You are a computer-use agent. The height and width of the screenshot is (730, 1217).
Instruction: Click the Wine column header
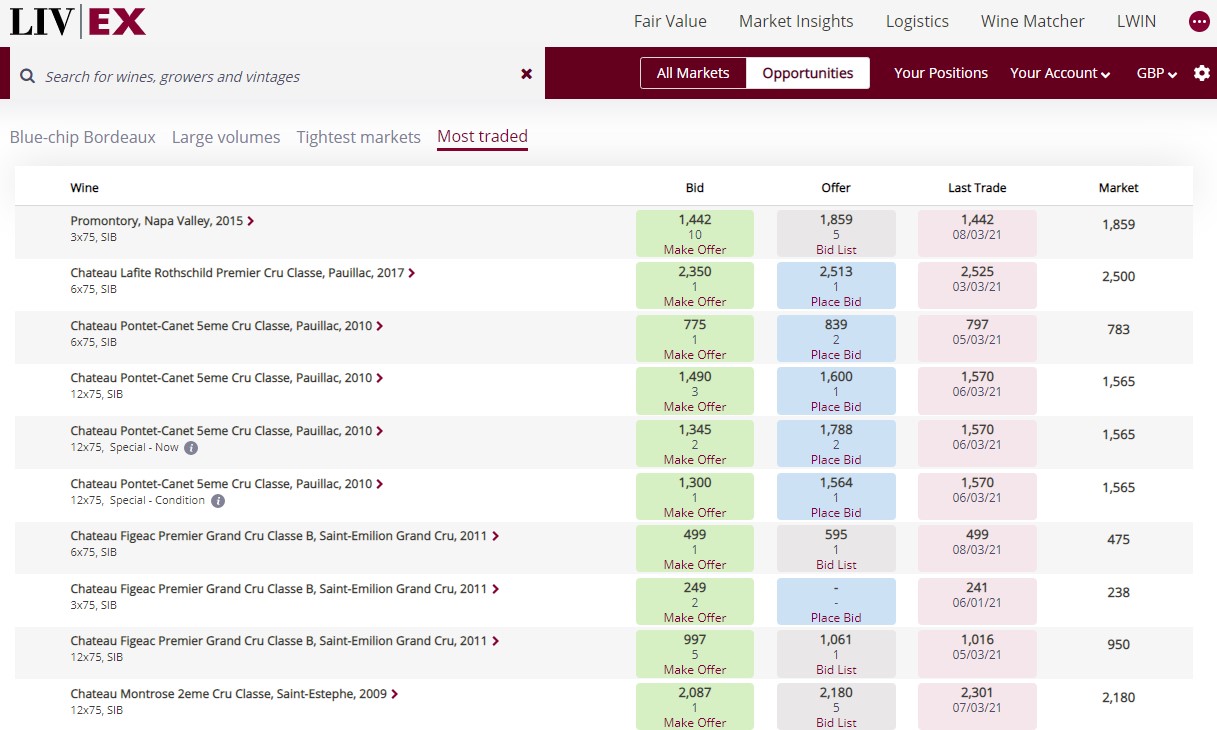coord(85,188)
